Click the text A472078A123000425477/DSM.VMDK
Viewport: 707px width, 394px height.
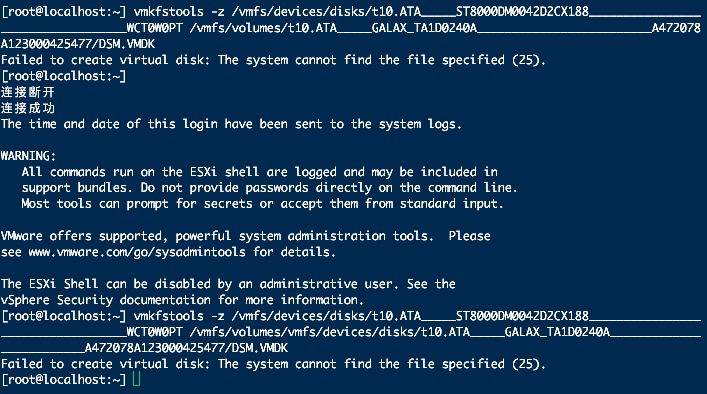pos(186,348)
